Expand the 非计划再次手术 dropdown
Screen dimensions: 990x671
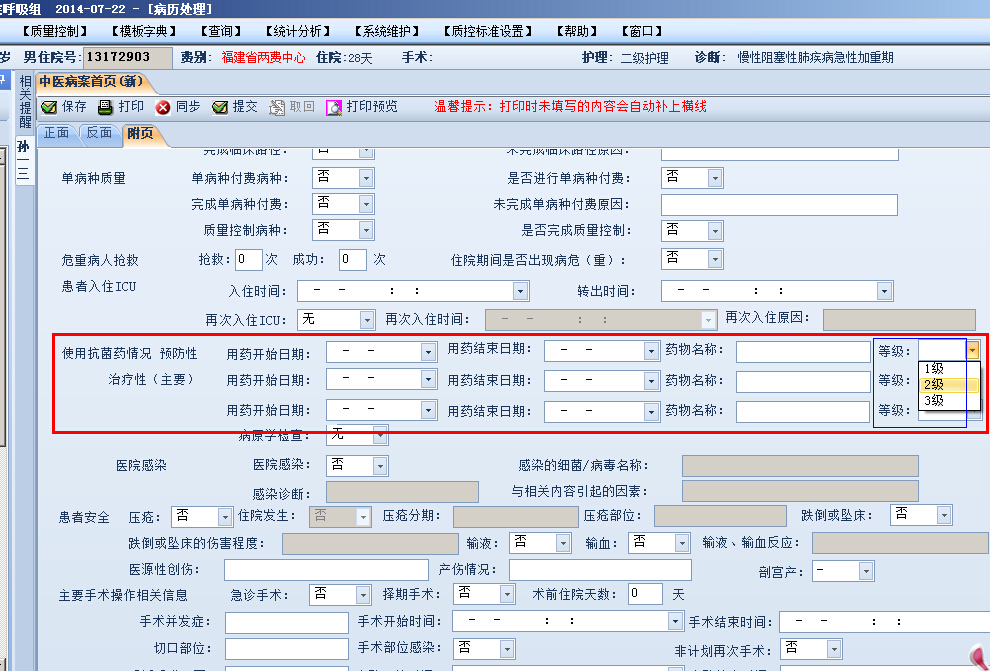834,649
